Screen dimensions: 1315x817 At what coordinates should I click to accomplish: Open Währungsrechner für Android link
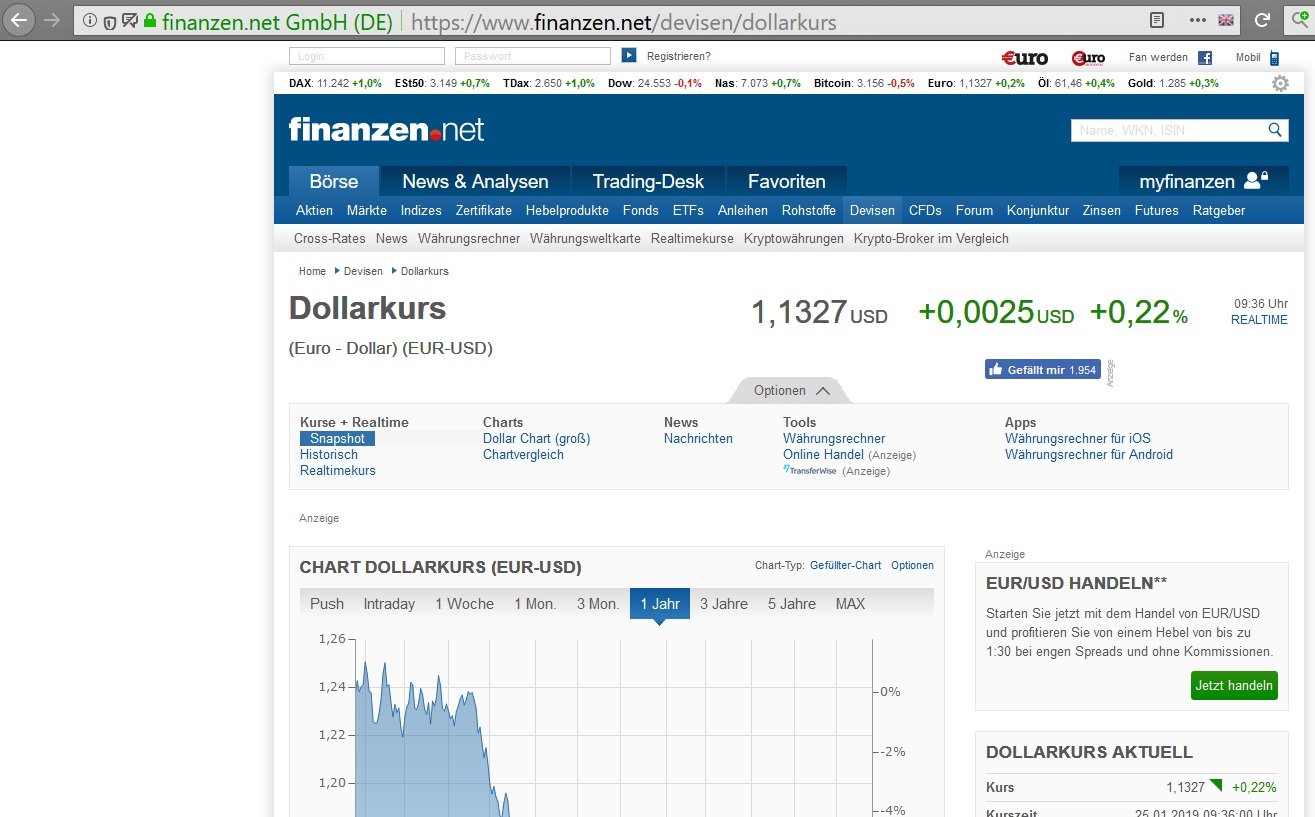[x=1089, y=454]
